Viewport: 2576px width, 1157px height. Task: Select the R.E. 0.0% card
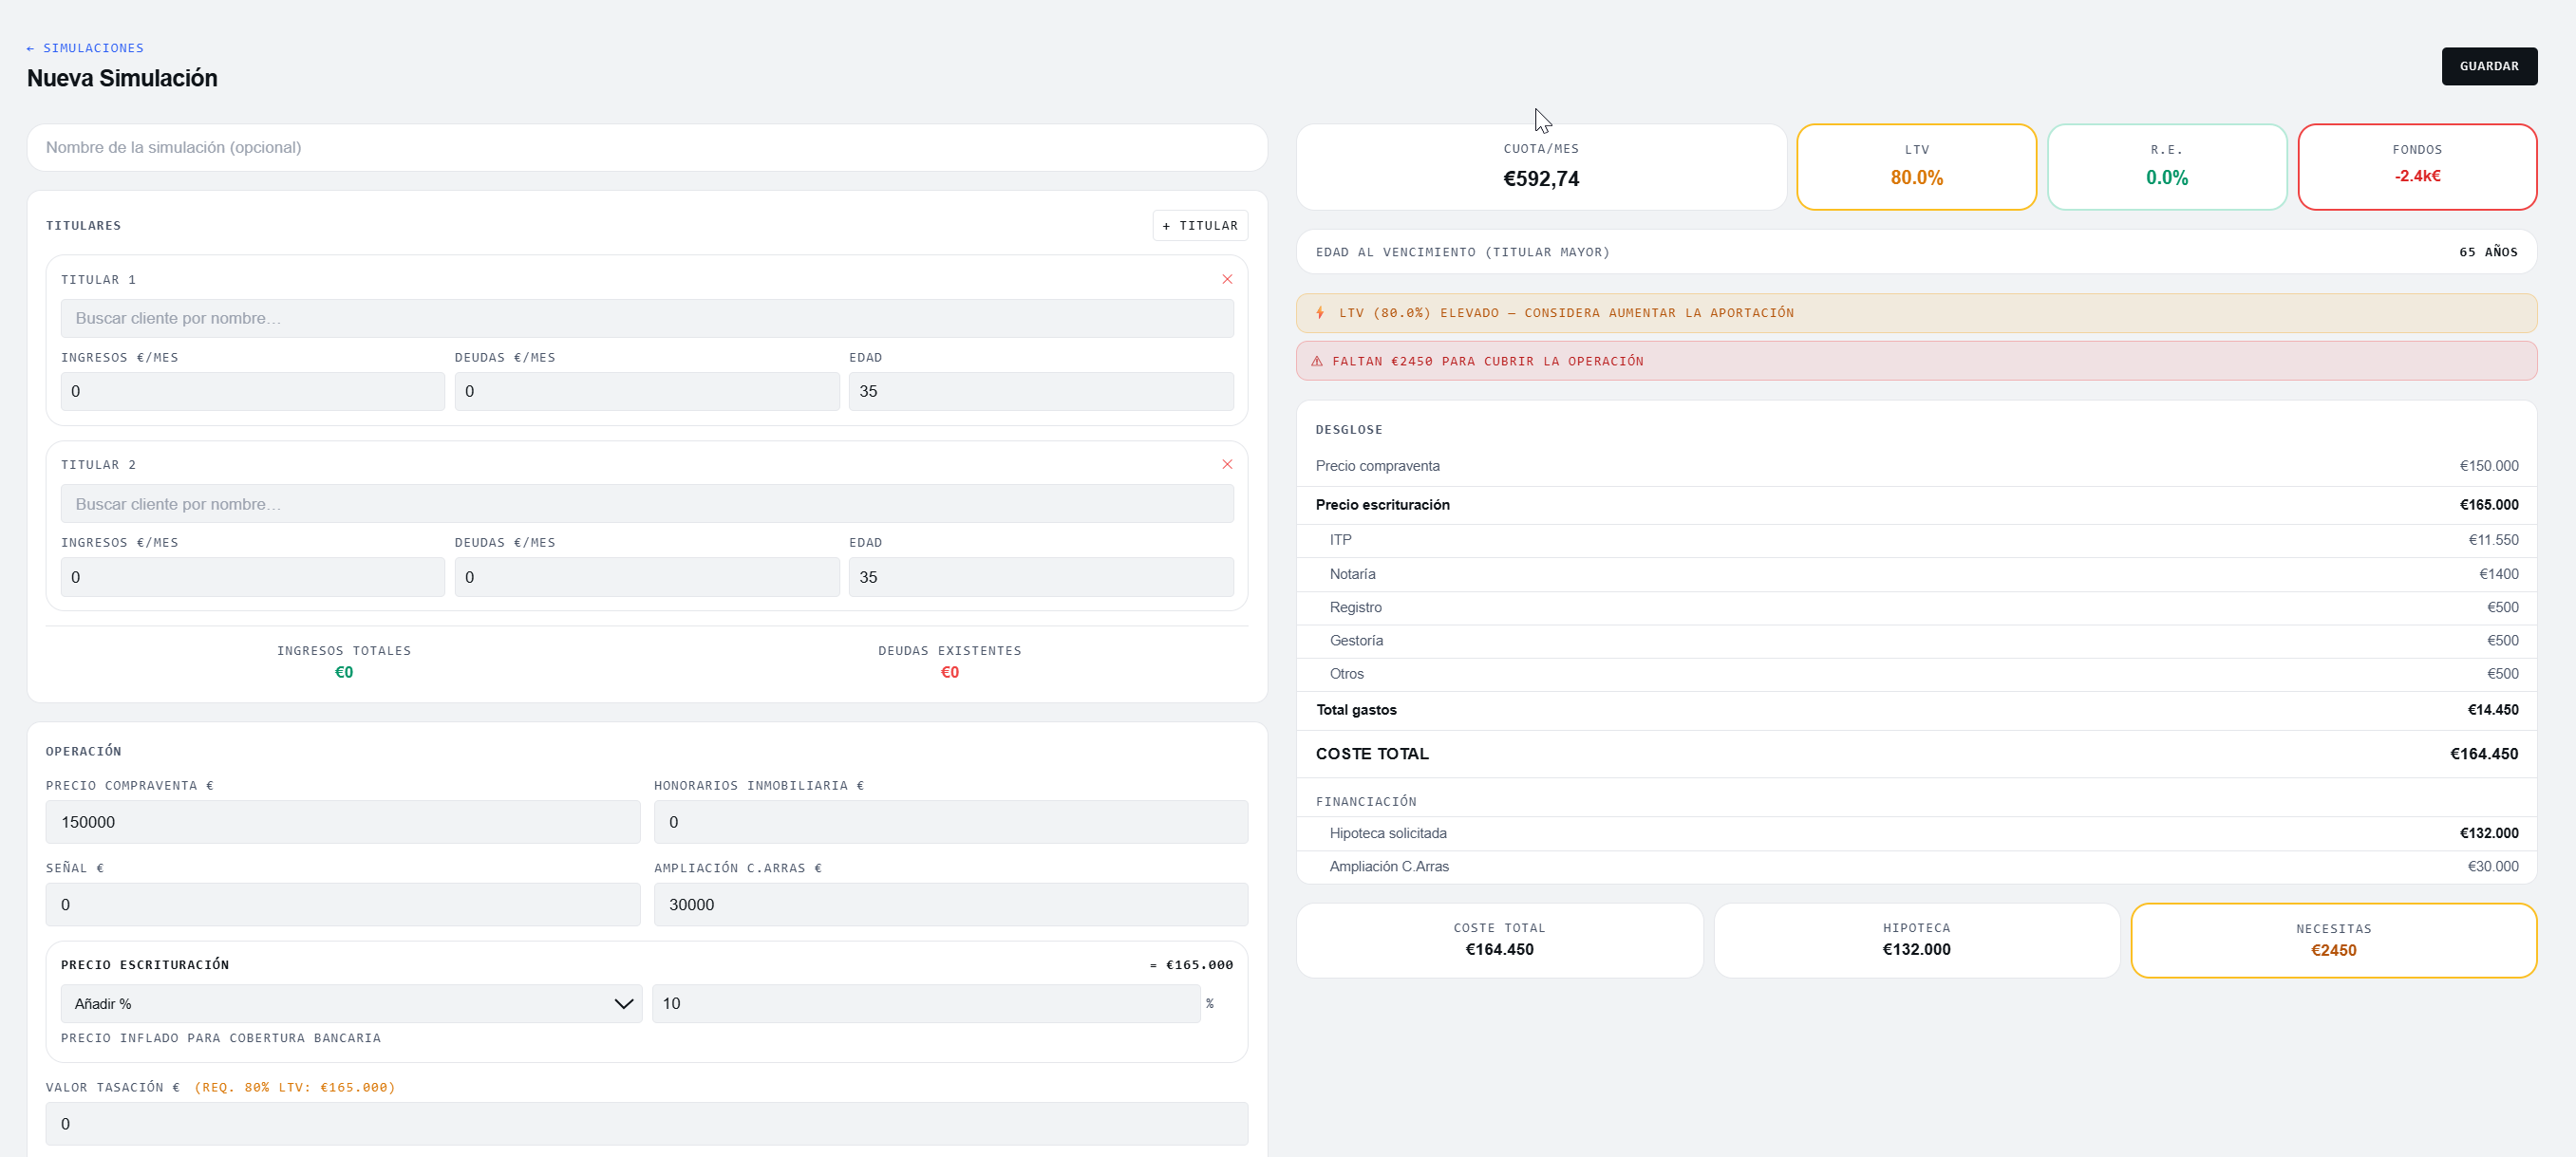pos(2167,167)
